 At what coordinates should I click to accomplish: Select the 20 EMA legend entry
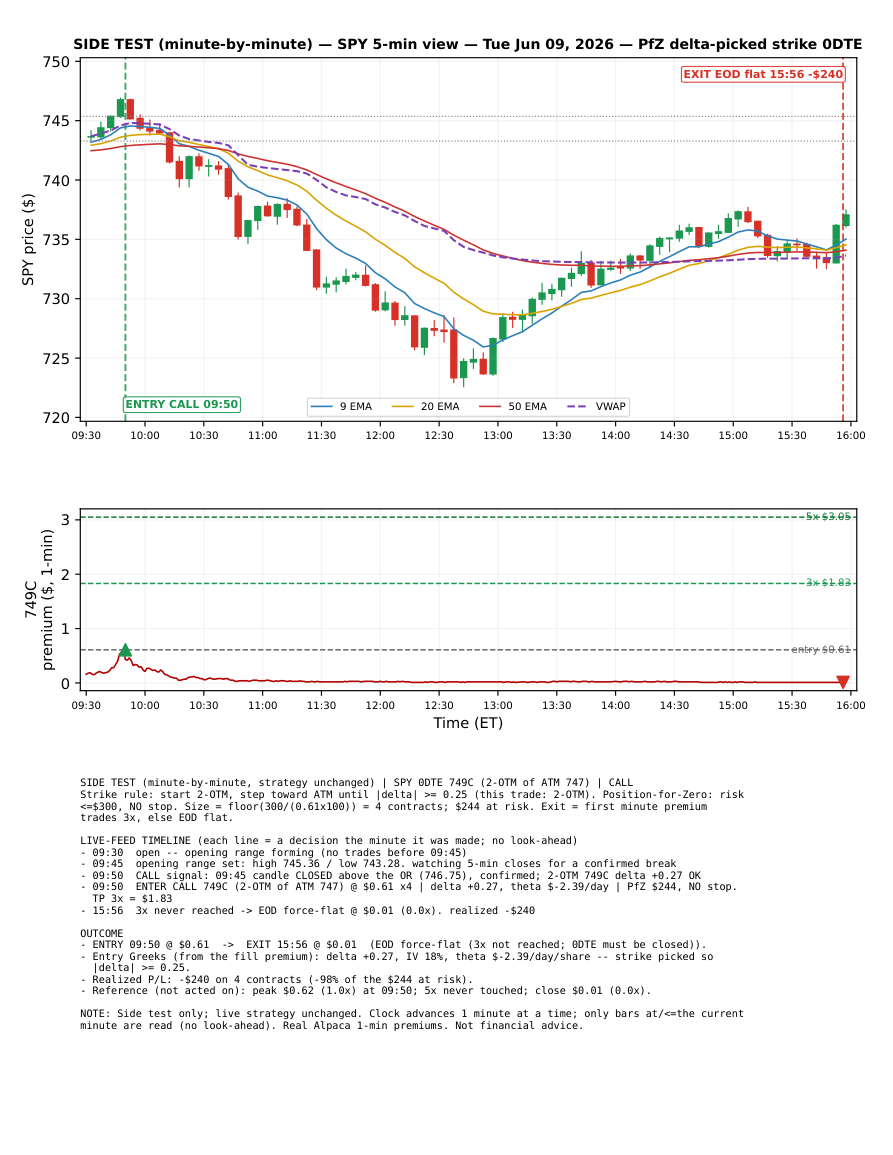click(x=425, y=407)
